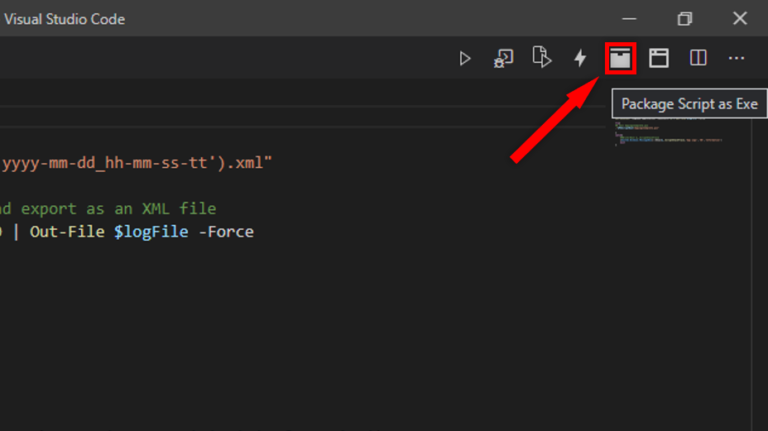The width and height of the screenshot is (768, 431).
Task: Open the window-shaped icon beside the package icon
Action: tap(659, 58)
